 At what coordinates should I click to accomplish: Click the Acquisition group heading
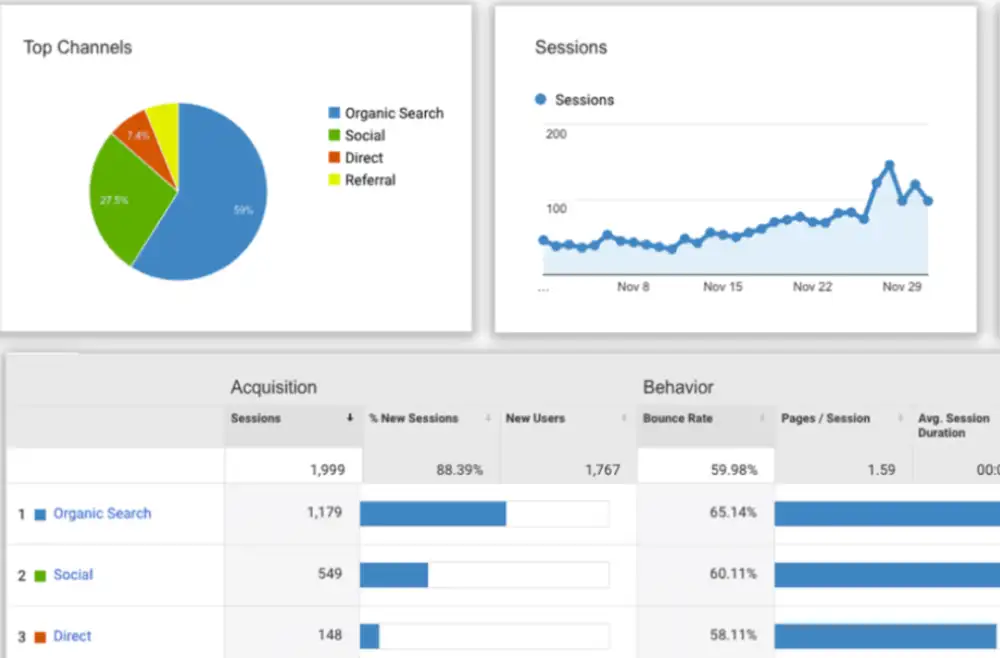(x=274, y=387)
